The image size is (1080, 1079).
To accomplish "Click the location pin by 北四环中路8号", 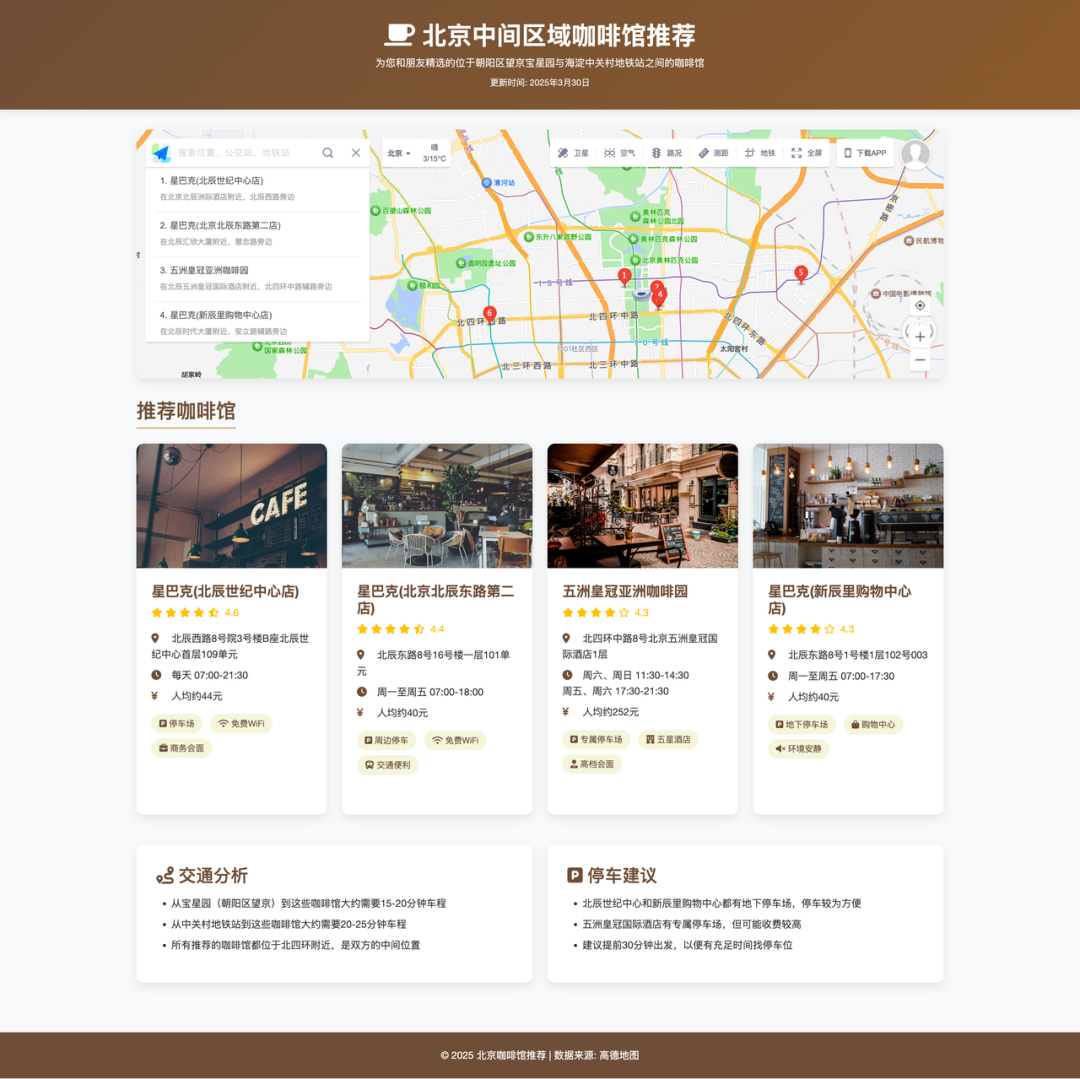I will tap(566, 638).
